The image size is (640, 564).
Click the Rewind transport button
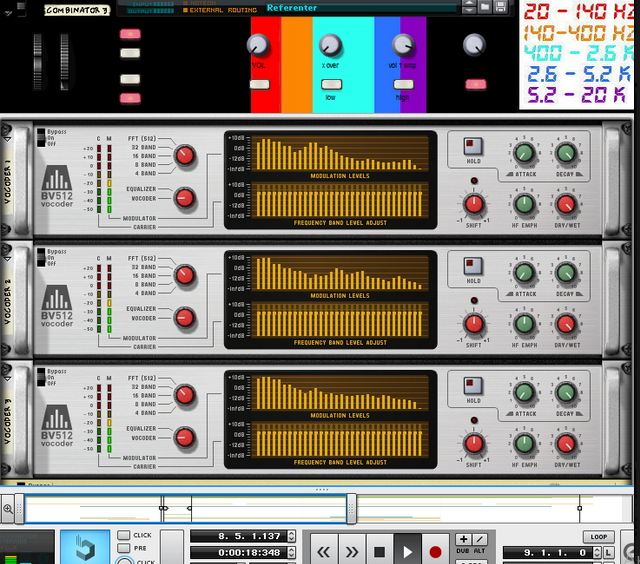(x=324, y=552)
